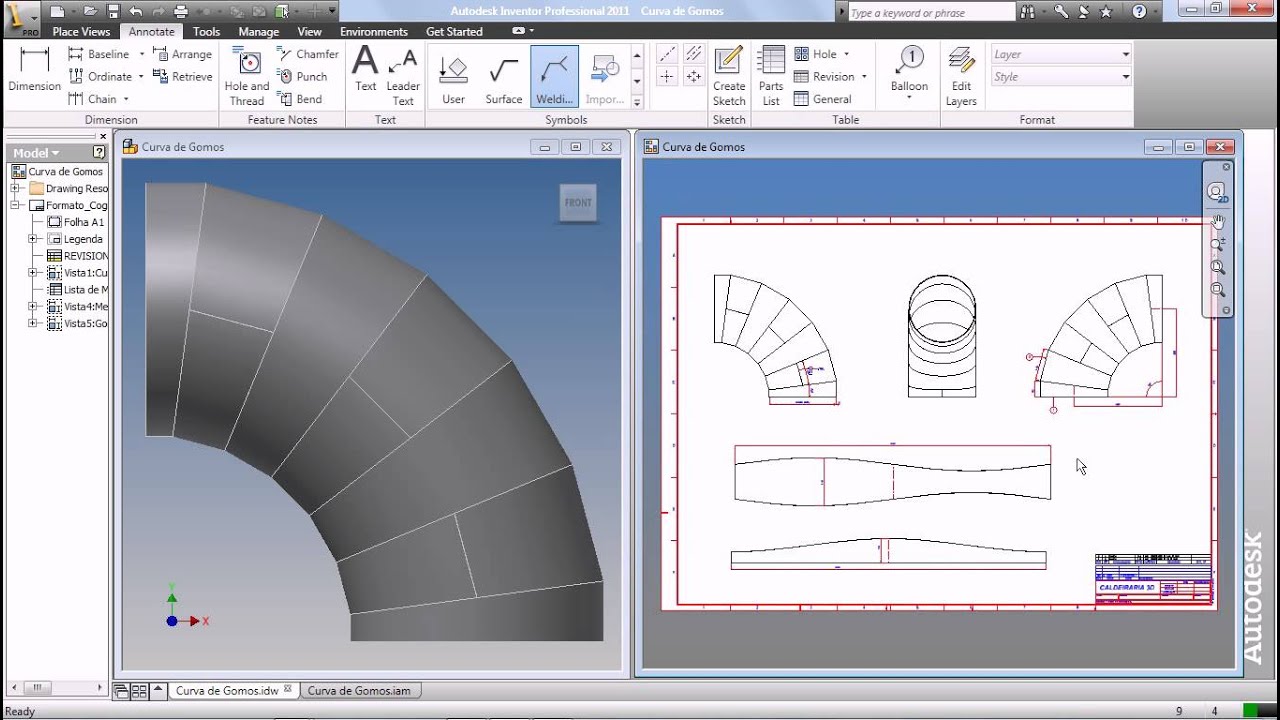This screenshot has width=1280, height=720.
Task: Click the Print icon in quick access toolbar
Action: point(181,12)
